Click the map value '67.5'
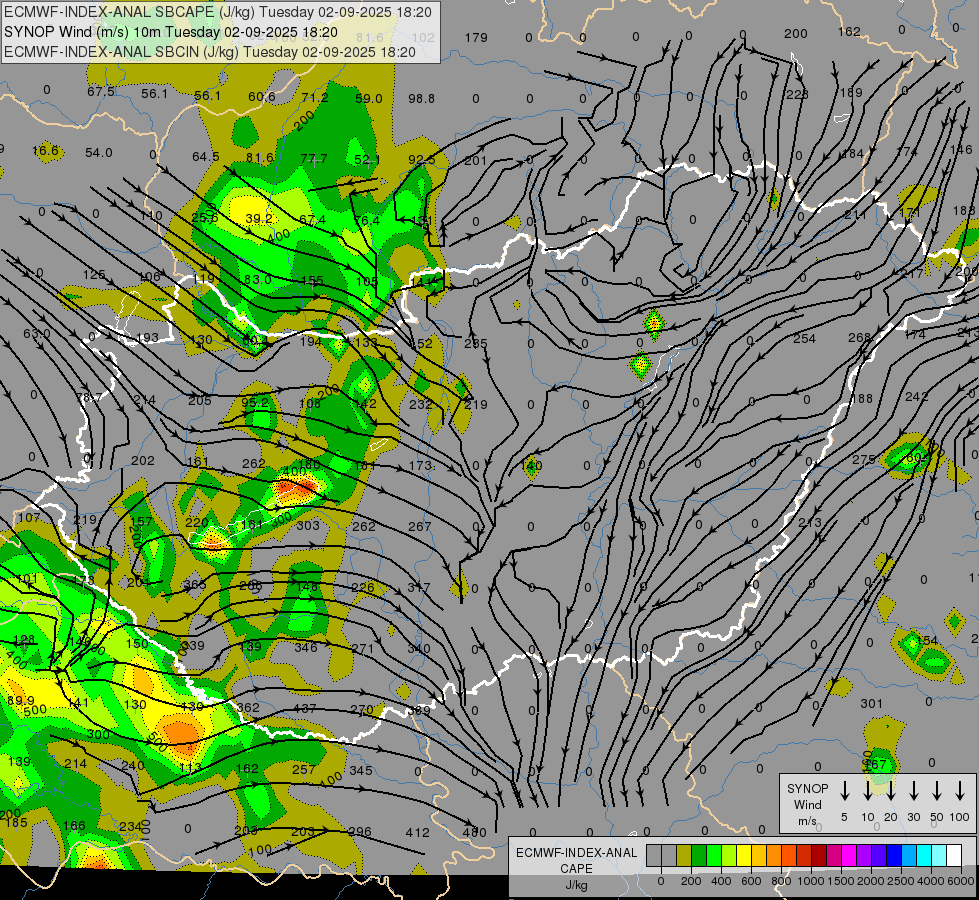This screenshot has width=979, height=900. pyautogui.click(x=101, y=92)
